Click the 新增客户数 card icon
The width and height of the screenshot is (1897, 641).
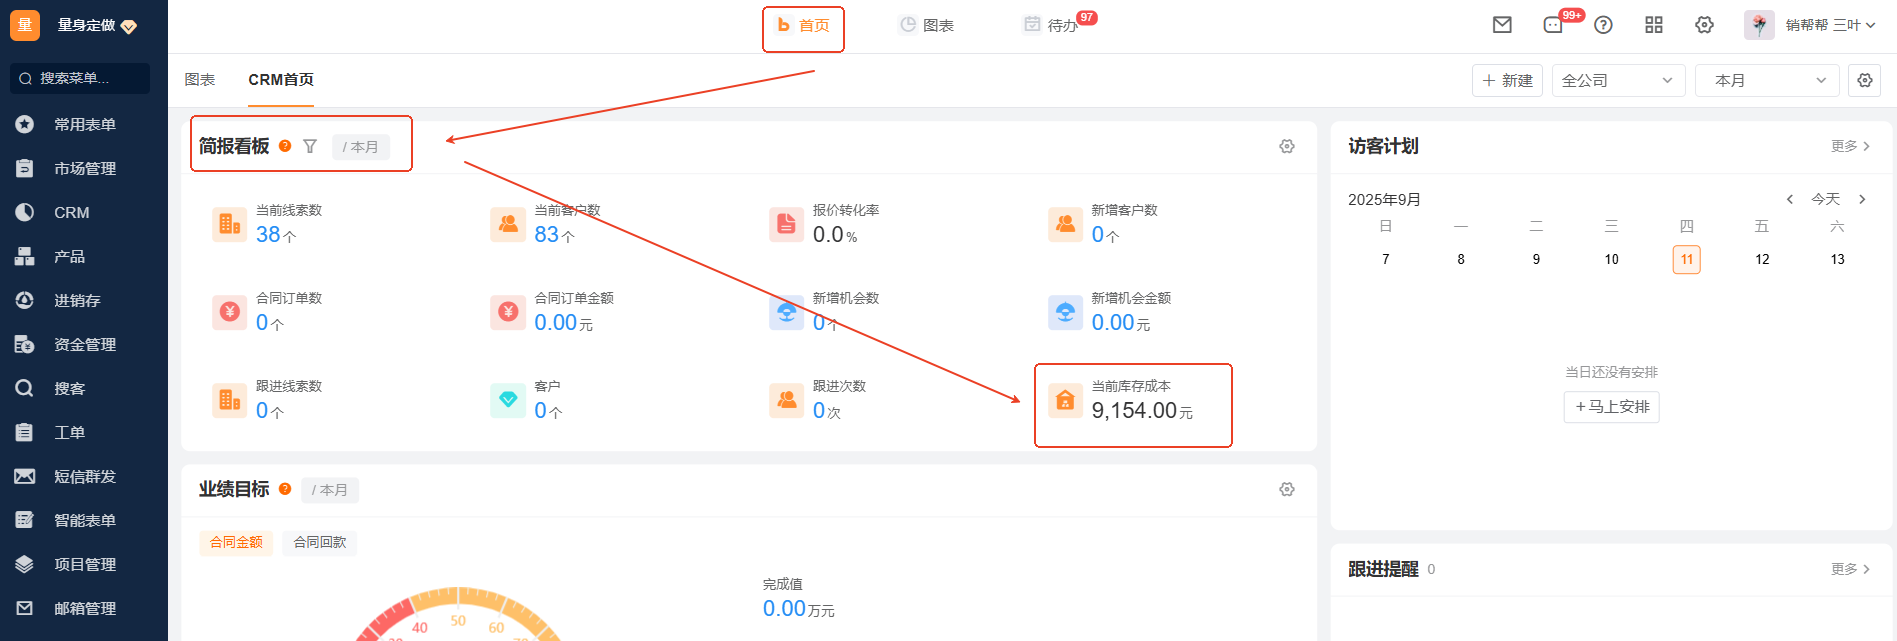click(1065, 224)
